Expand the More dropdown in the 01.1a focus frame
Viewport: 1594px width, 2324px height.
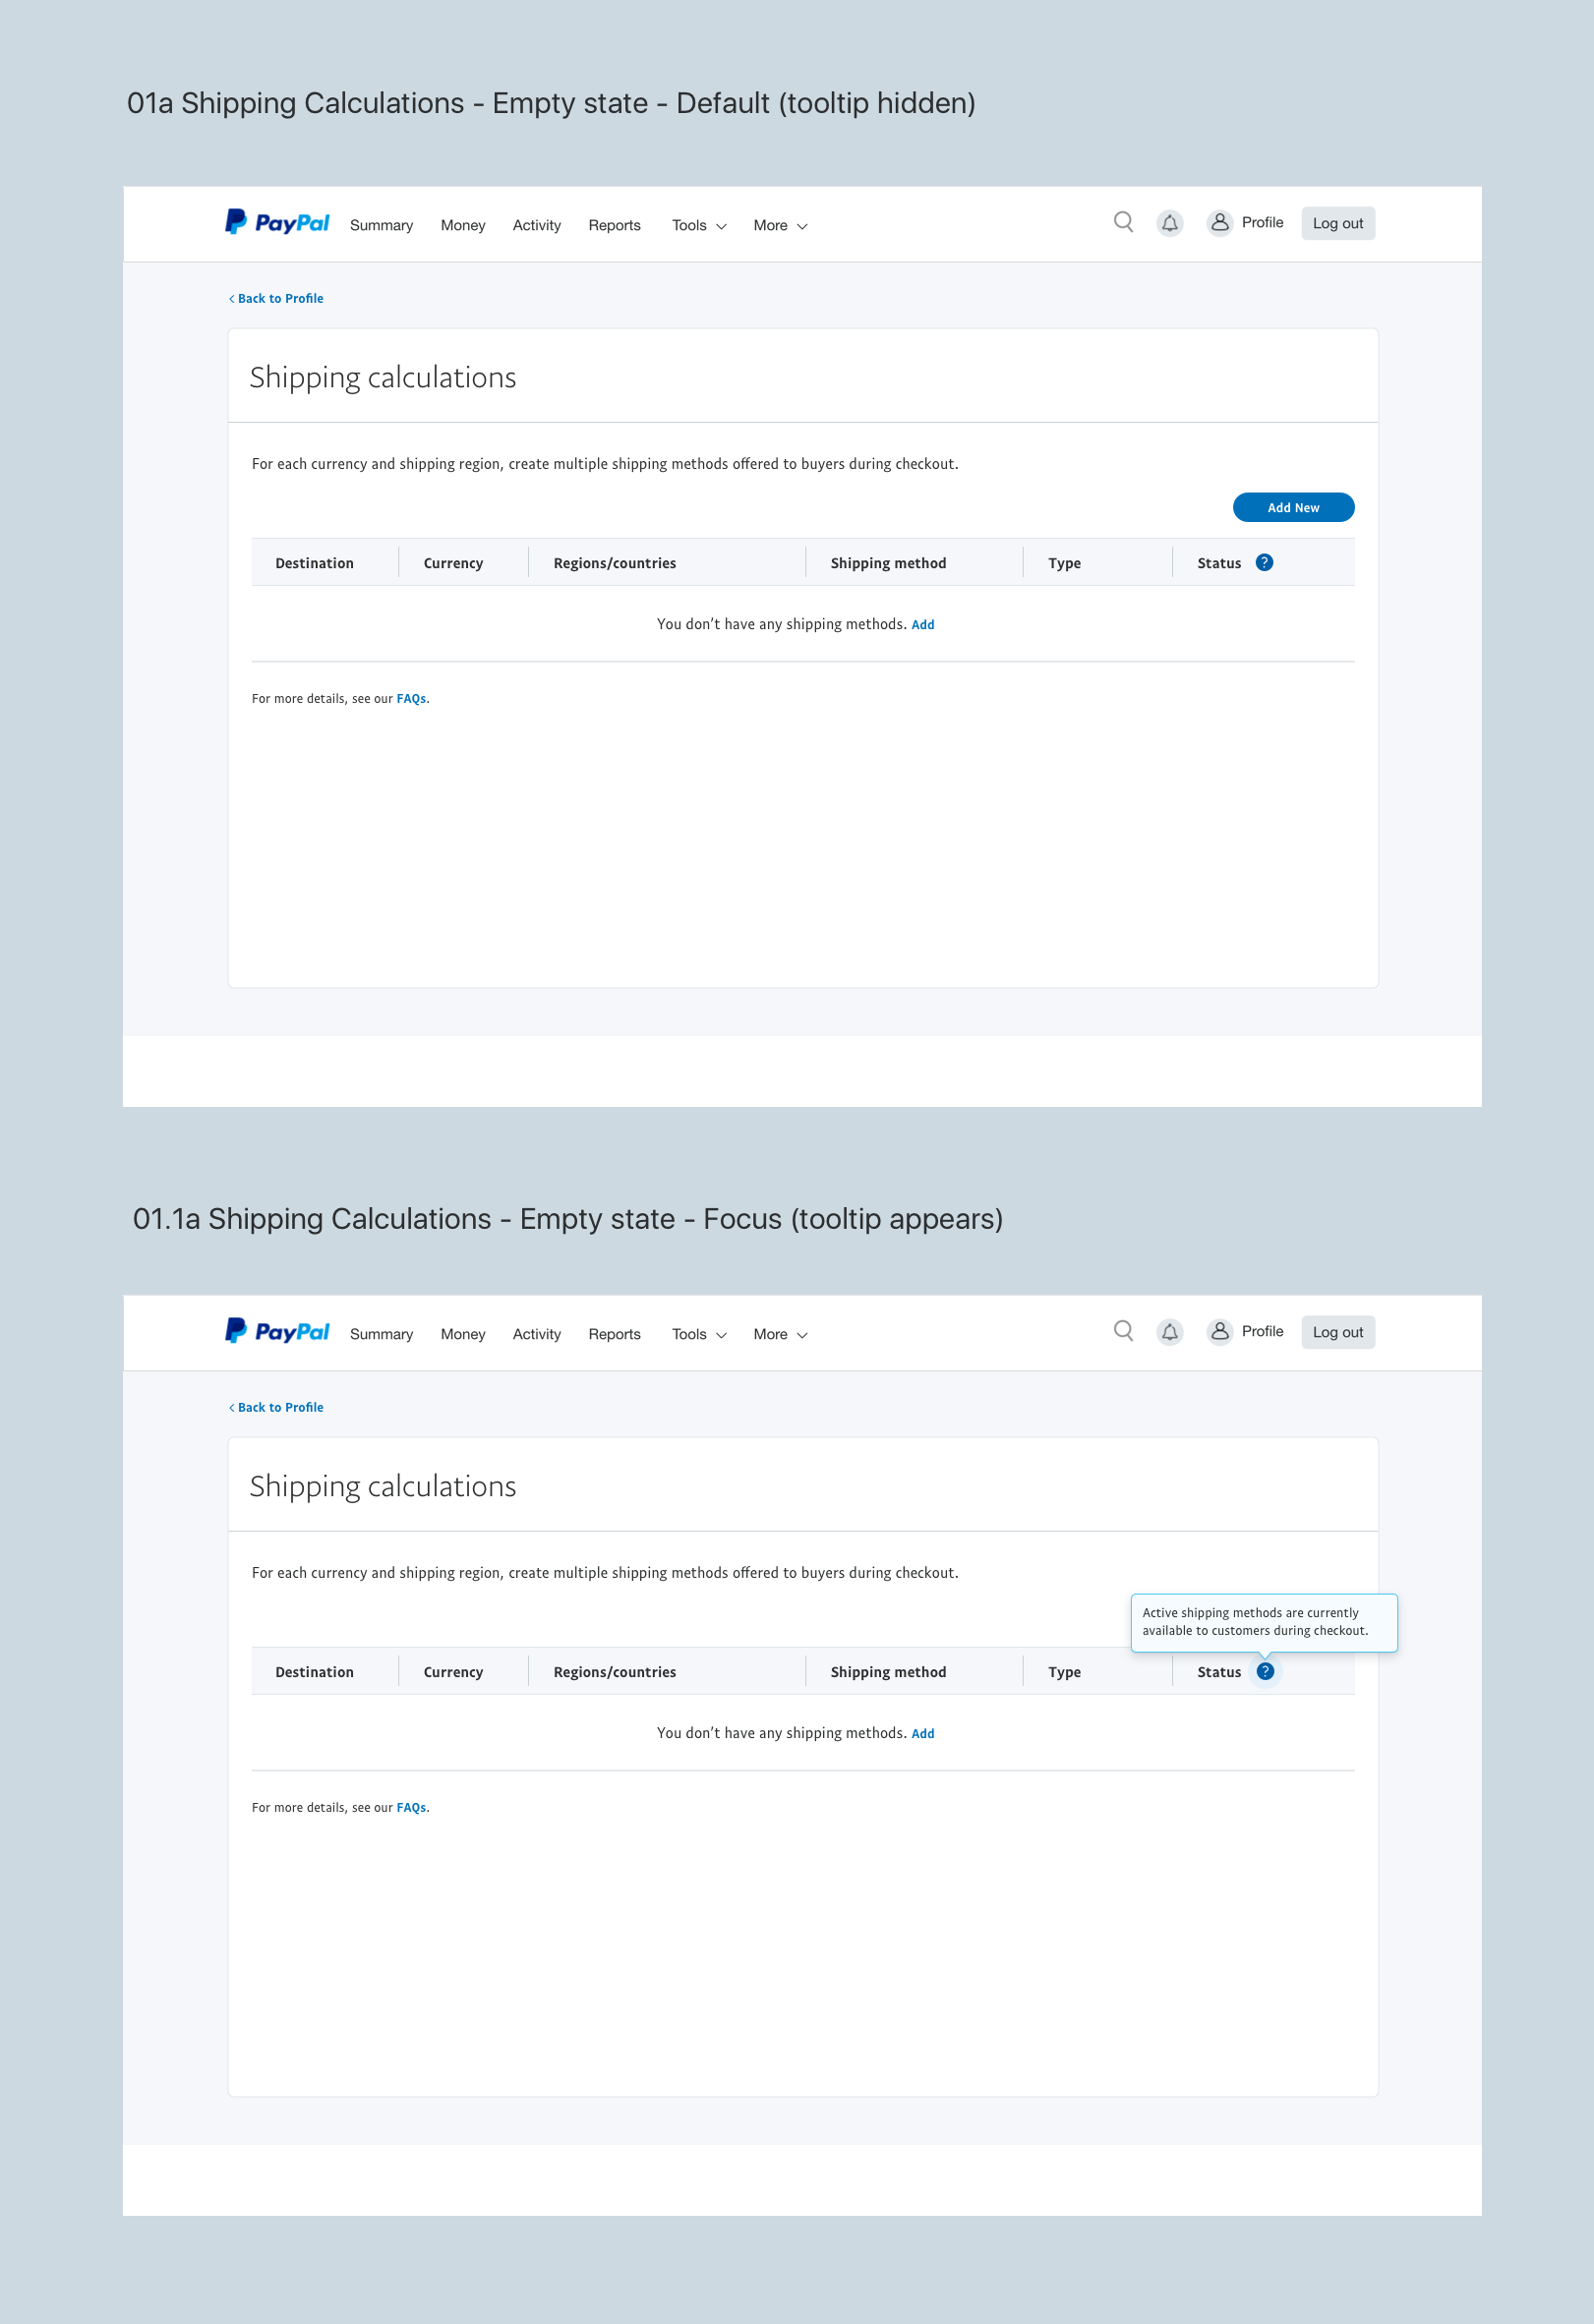(779, 1335)
